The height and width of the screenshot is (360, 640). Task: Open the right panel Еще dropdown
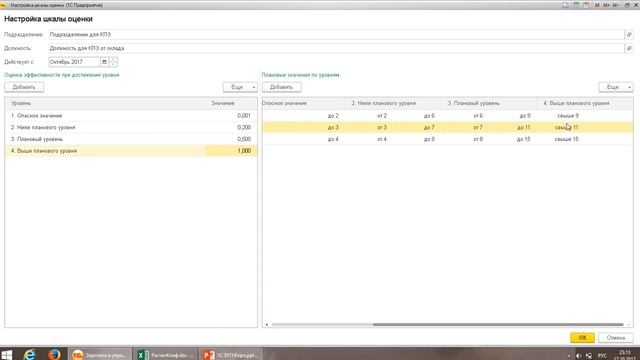point(616,87)
